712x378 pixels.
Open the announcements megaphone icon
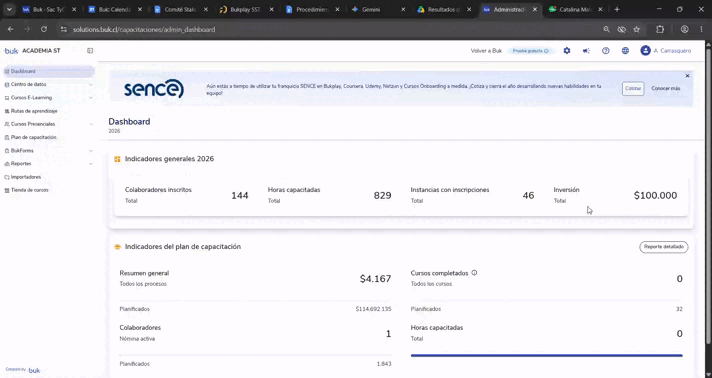click(586, 51)
